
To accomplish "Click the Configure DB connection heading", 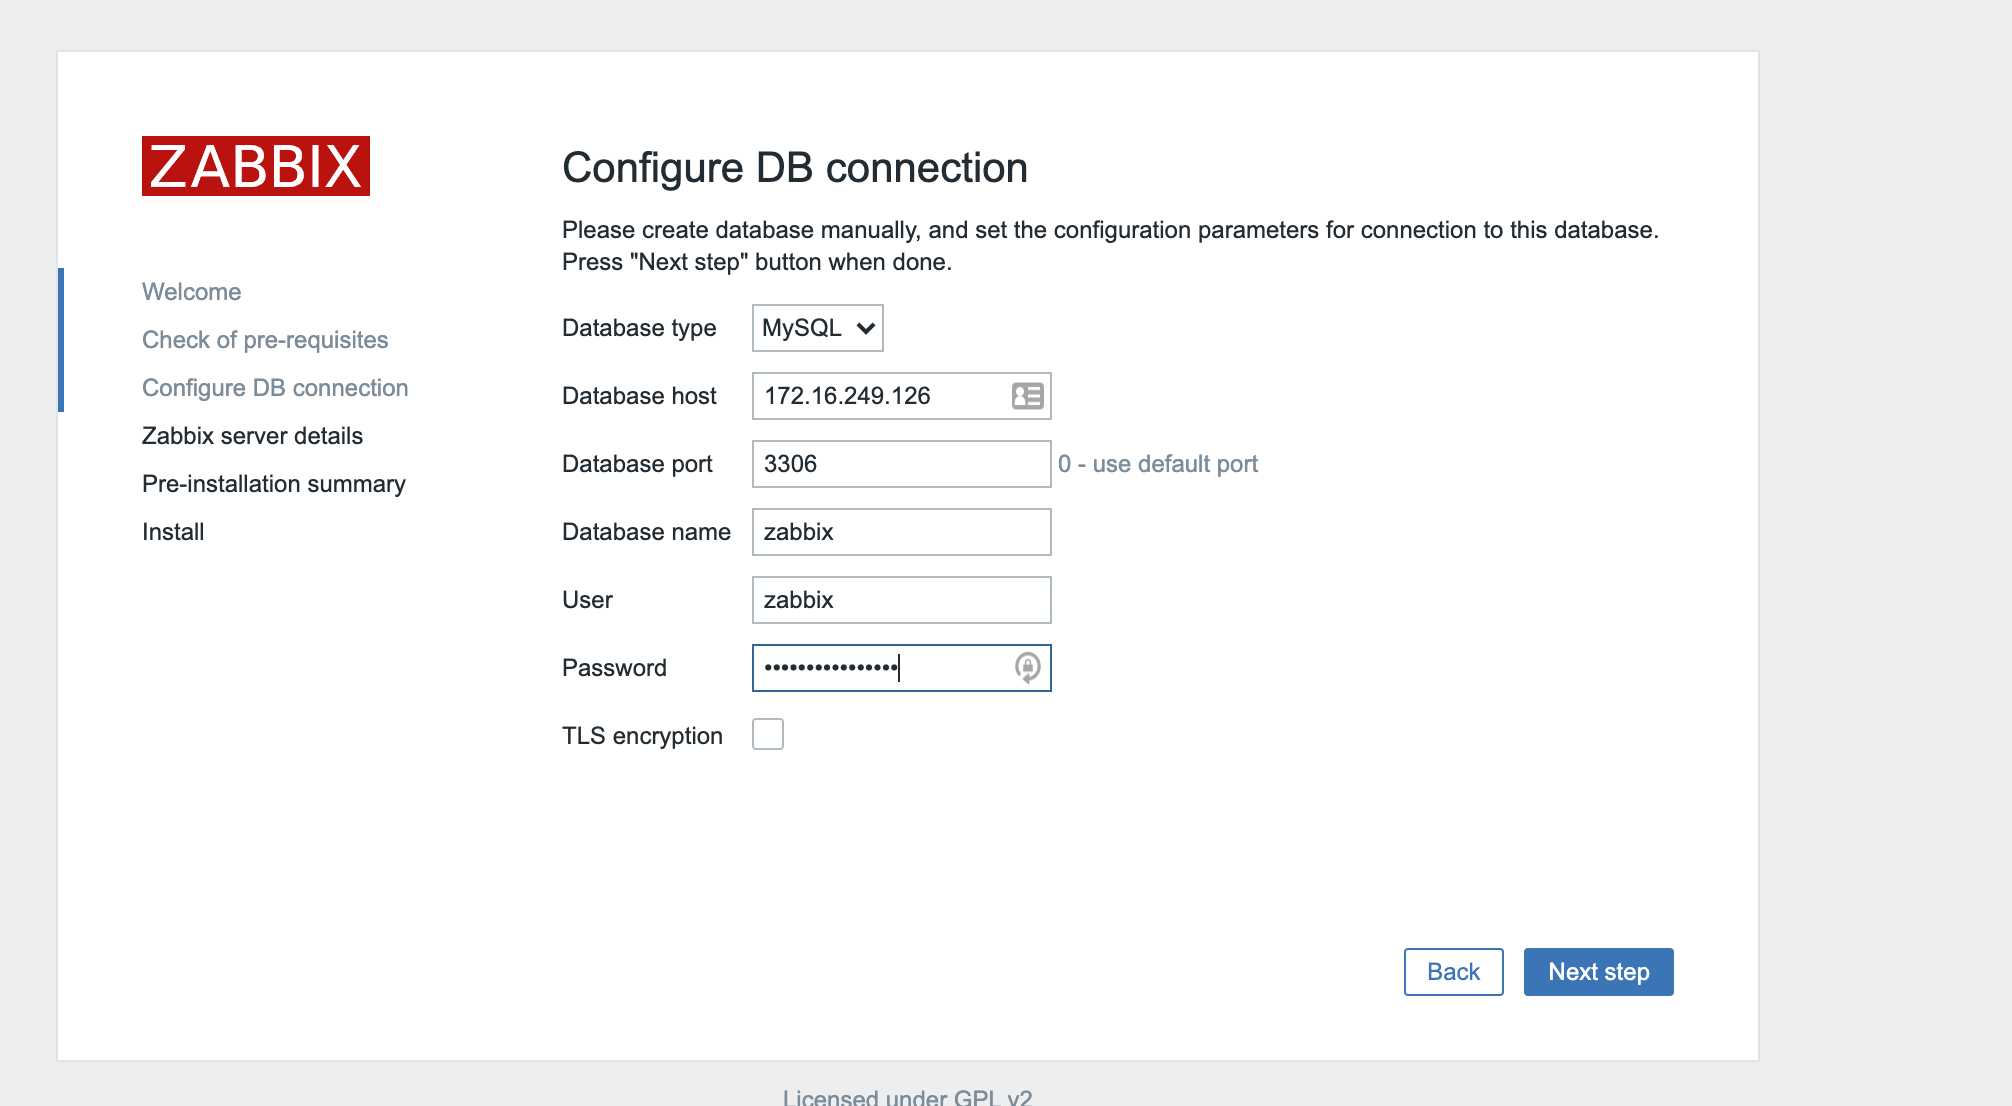I will (x=795, y=168).
